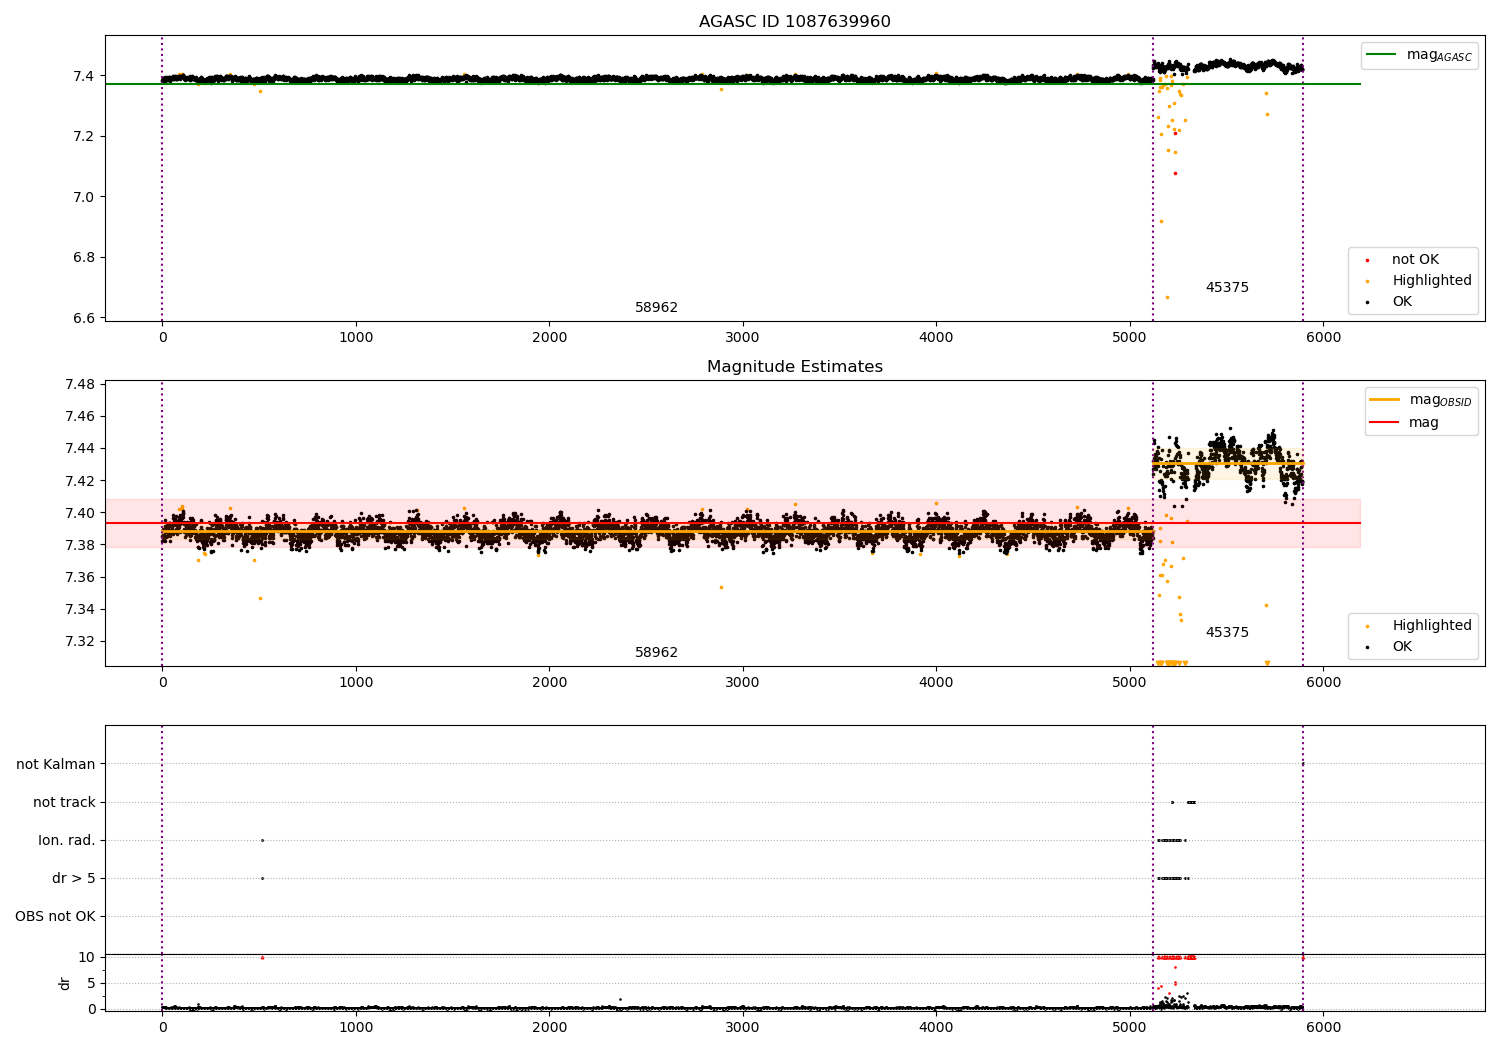Click the 58962 label in middle plot

tap(656, 653)
